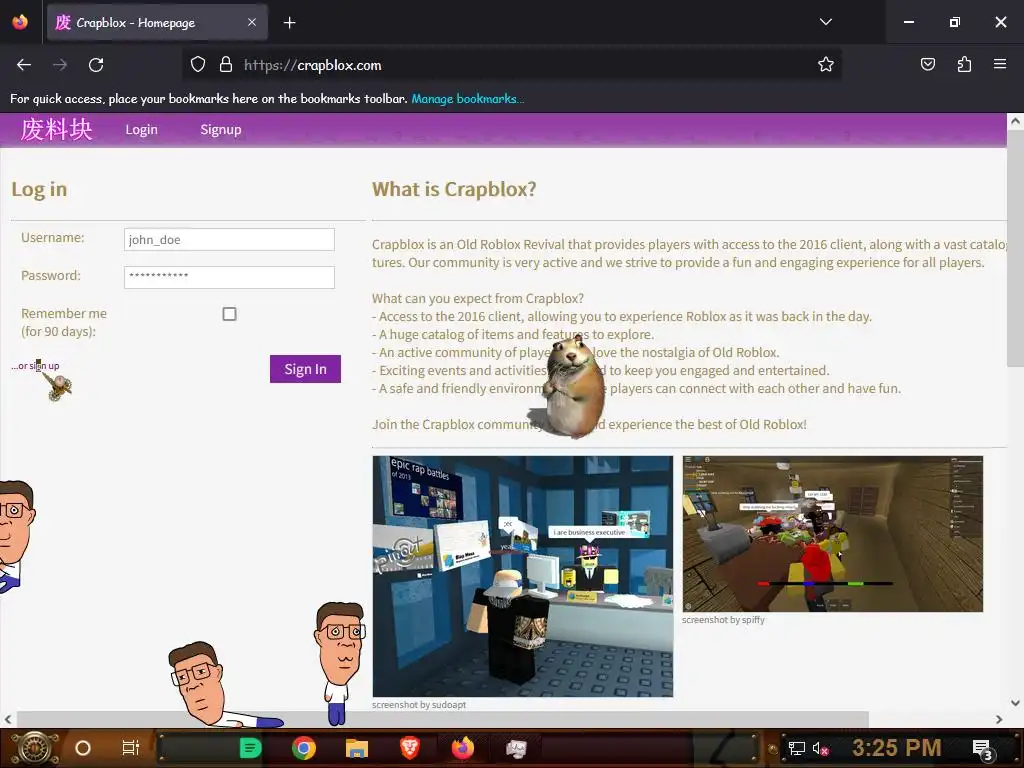Open the tracking protection shield icon
The height and width of the screenshot is (768, 1024).
[x=198, y=64]
